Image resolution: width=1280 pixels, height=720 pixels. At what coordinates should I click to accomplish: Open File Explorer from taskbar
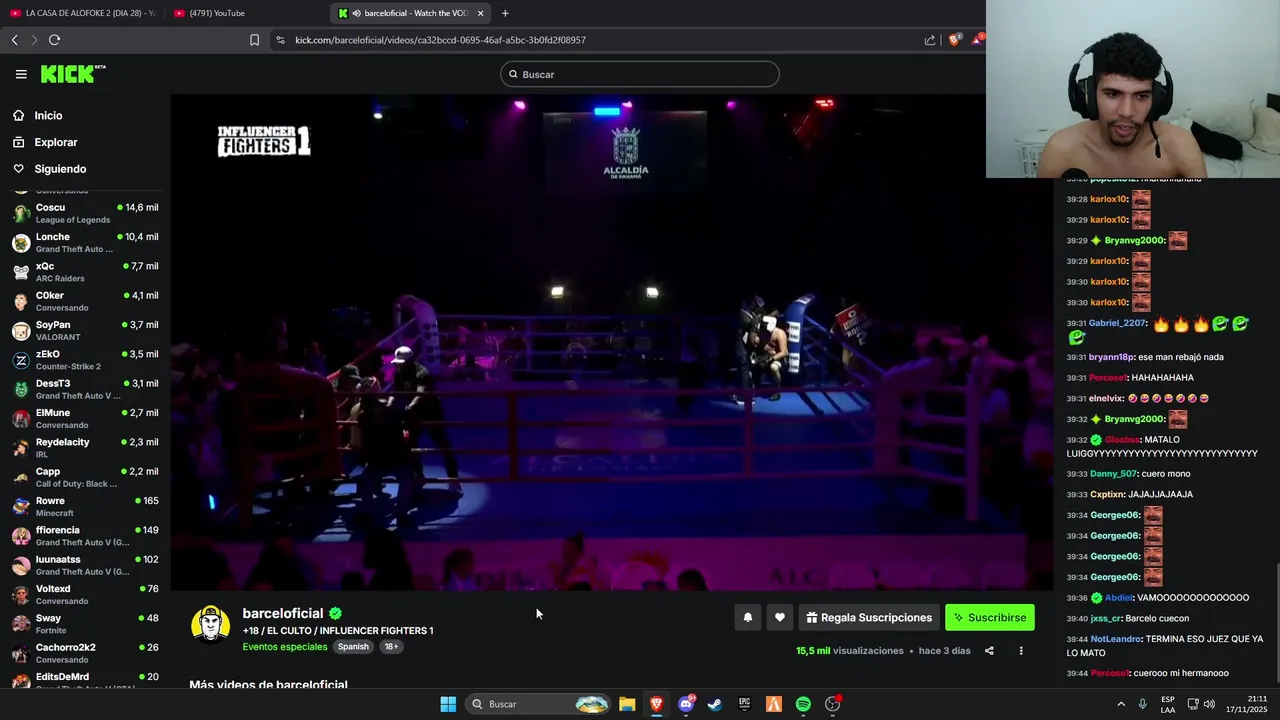click(x=627, y=704)
